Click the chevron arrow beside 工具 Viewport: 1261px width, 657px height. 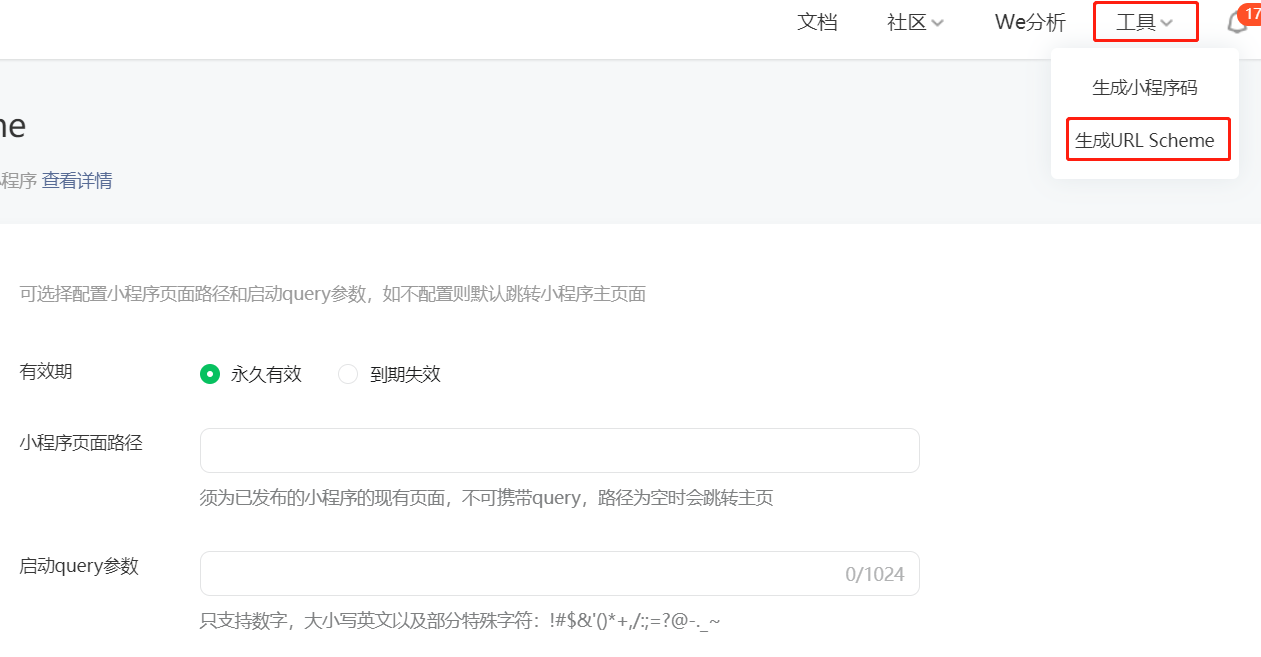1166,23
